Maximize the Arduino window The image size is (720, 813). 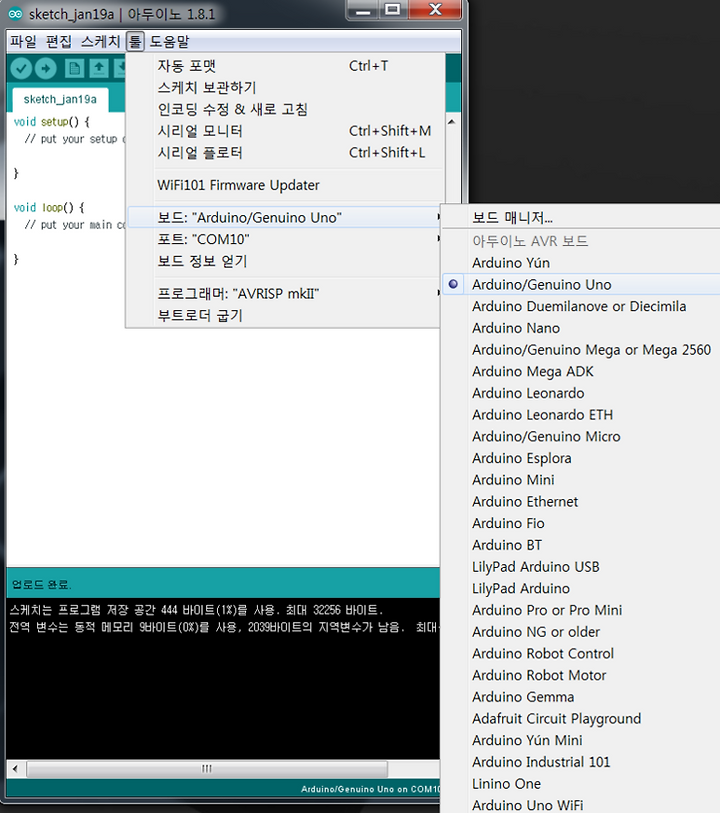pos(392,9)
